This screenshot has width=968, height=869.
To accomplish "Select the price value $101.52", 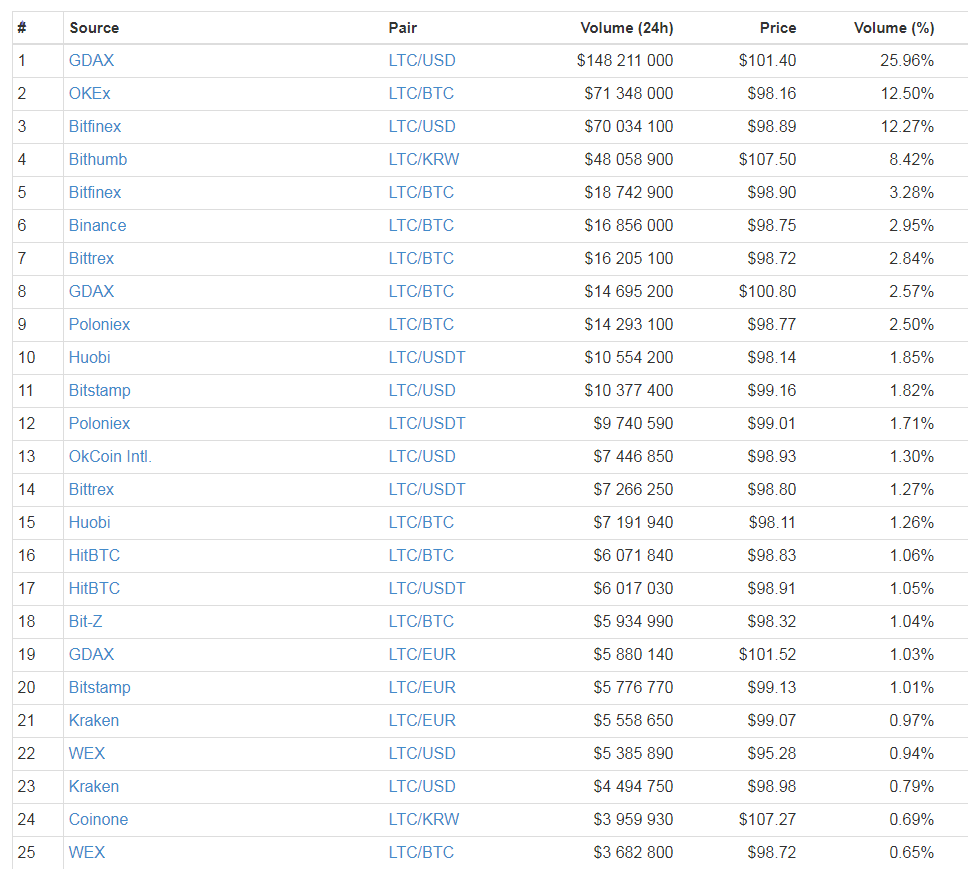I will coord(767,655).
